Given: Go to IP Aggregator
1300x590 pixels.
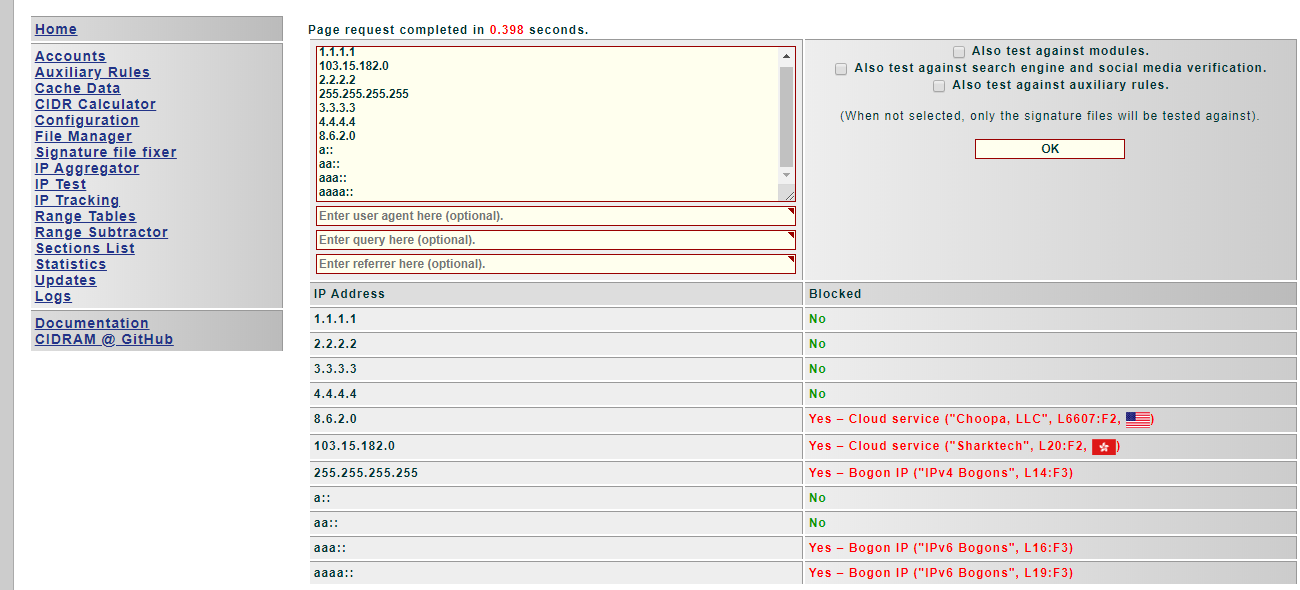Looking at the screenshot, I should 87,169.
